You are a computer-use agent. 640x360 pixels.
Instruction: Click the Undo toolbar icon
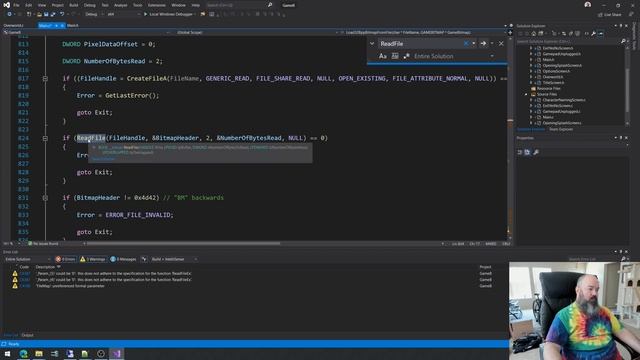[62, 14]
